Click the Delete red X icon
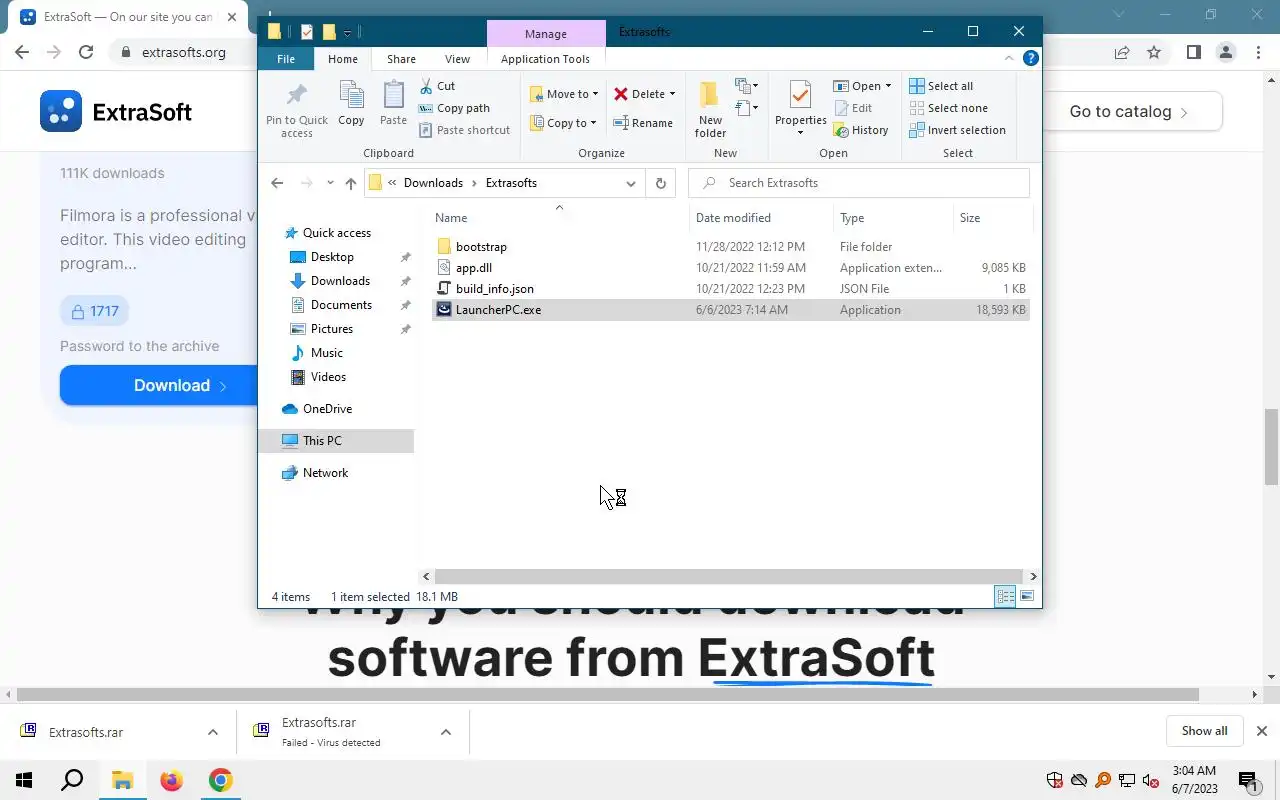The image size is (1280, 800). coord(621,94)
